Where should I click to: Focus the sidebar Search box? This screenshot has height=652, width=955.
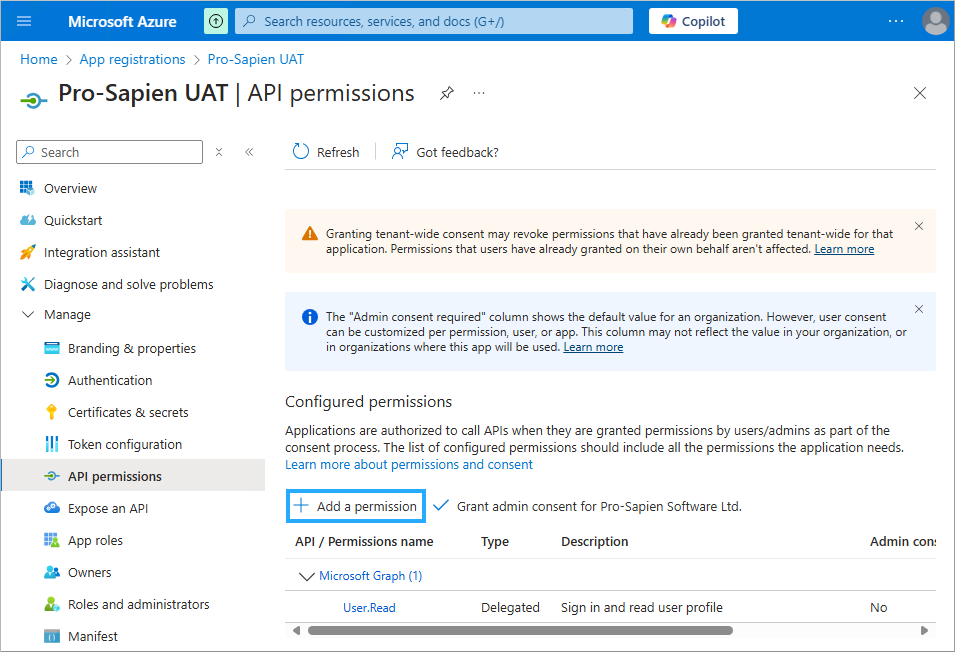tap(118, 152)
